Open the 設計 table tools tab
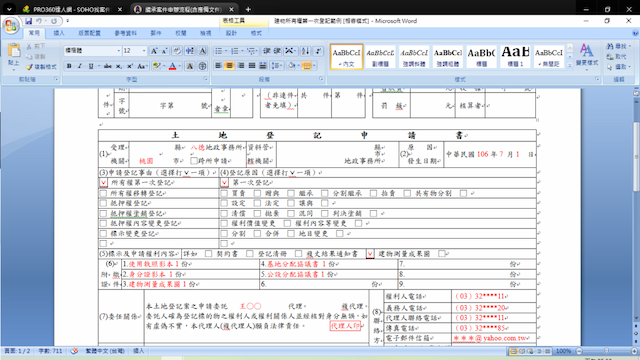 (x=231, y=33)
